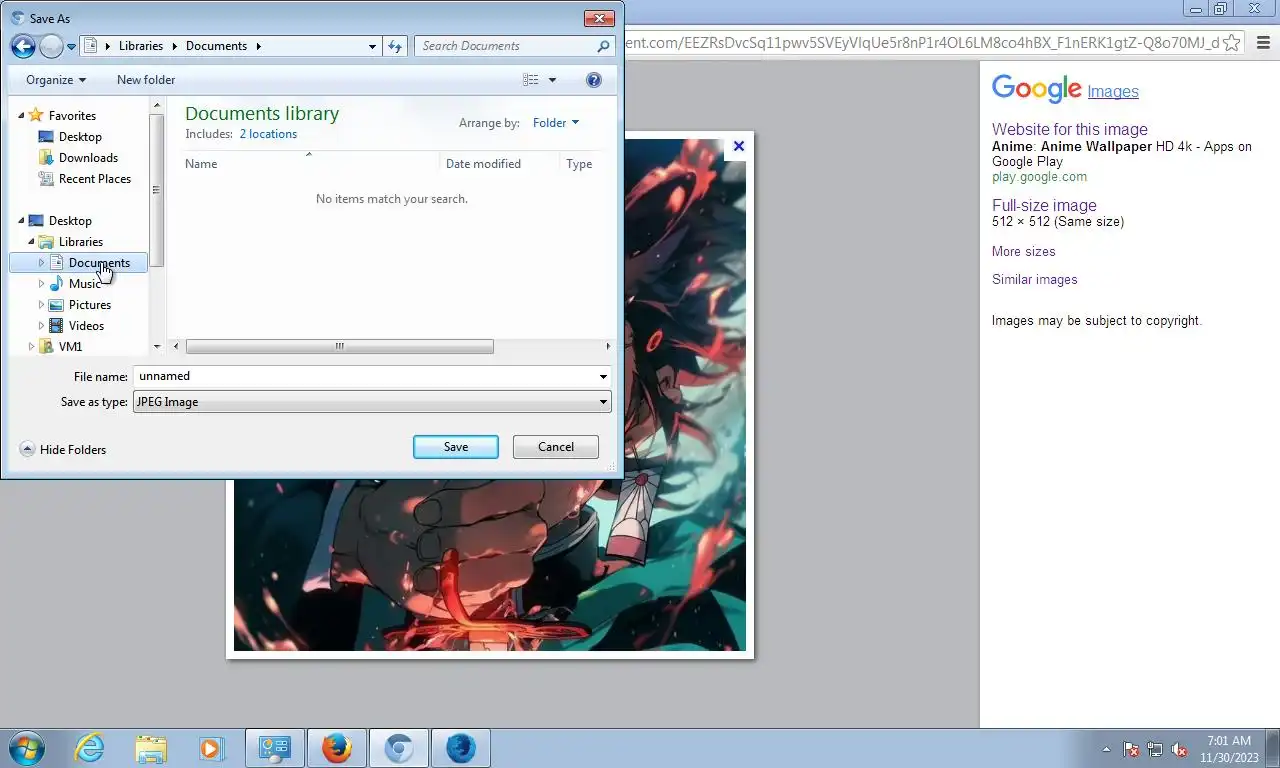
Task: Click the search magnifier icon
Action: 603,46
